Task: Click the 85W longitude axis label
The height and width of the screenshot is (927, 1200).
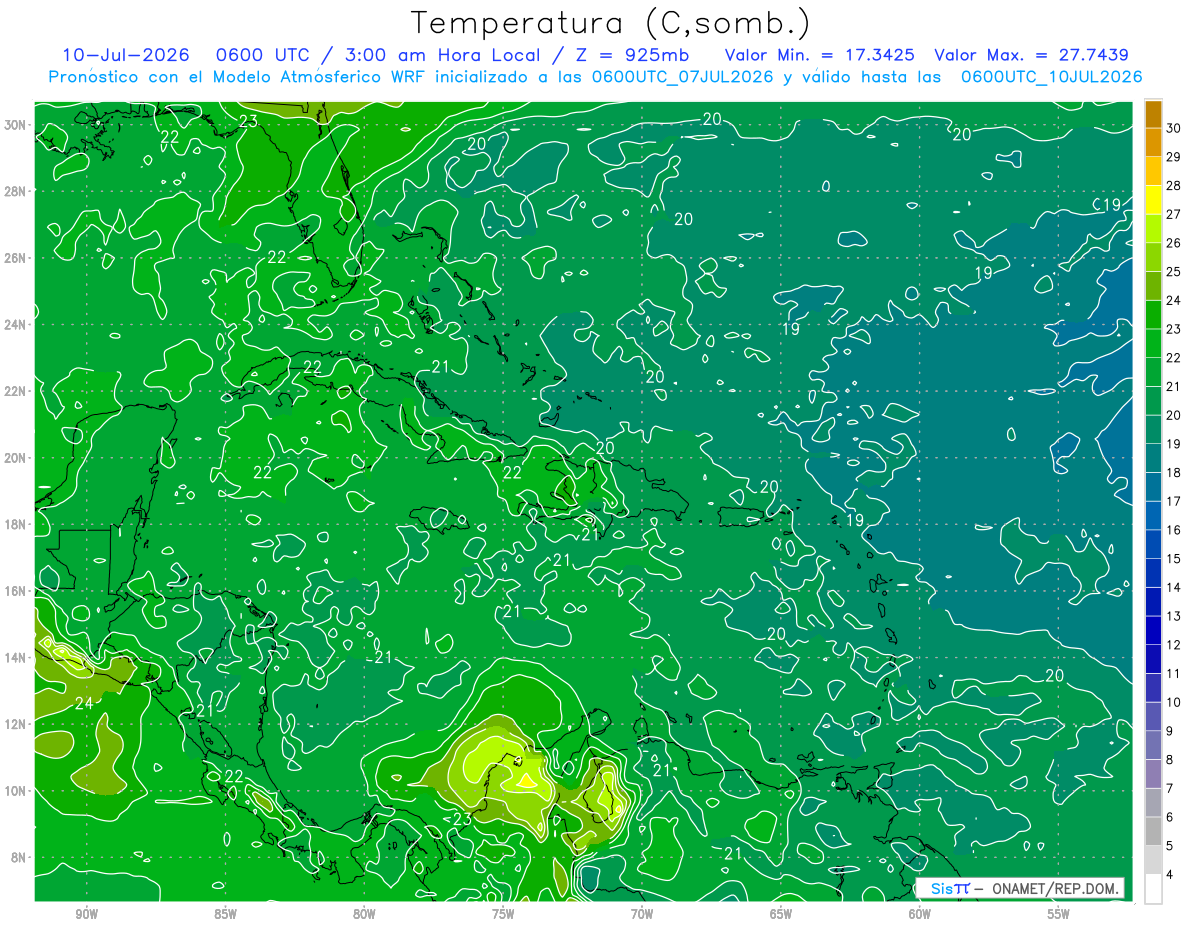Action: point(225,914)
